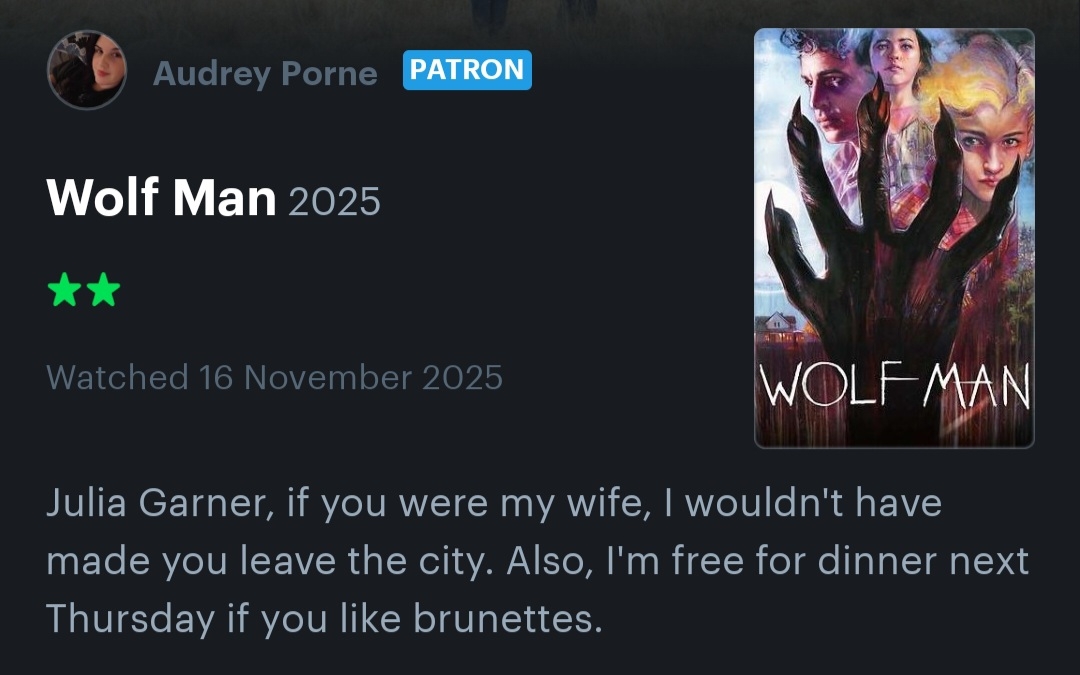The image size is (1080, 675).
Task: Click the word Thursday in review
Action: coord(130,618)
